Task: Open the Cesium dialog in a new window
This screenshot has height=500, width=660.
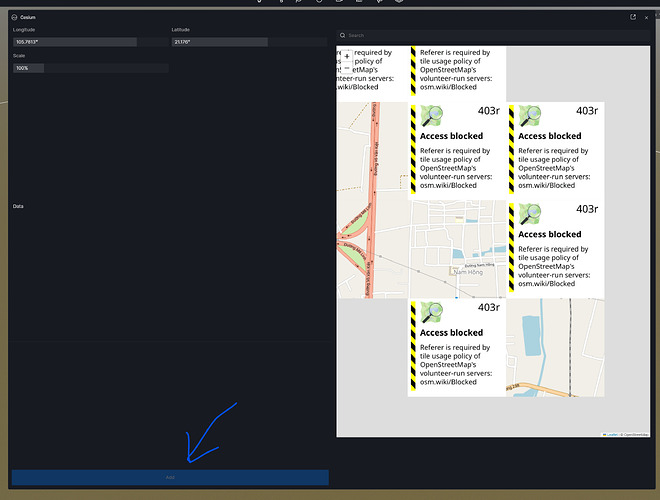Action: pyautogui.click(x=632, y=17)
